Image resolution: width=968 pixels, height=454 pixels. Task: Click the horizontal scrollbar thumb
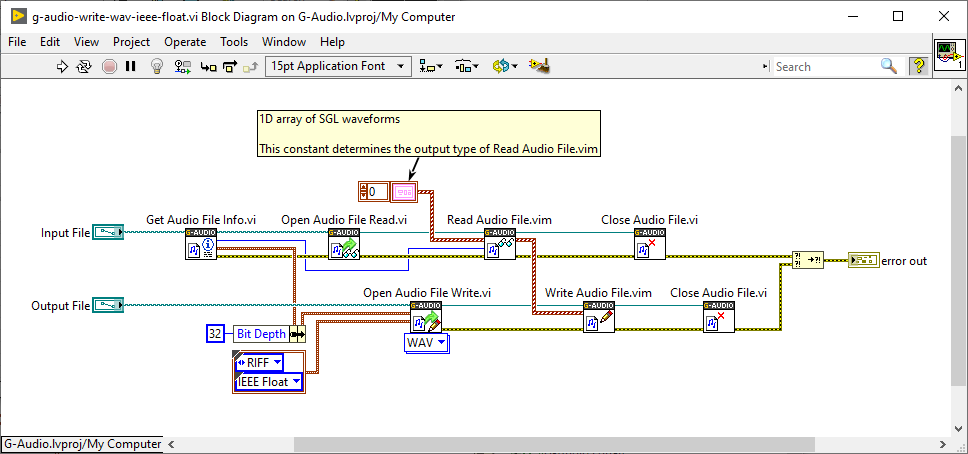[x=554, y=444]
